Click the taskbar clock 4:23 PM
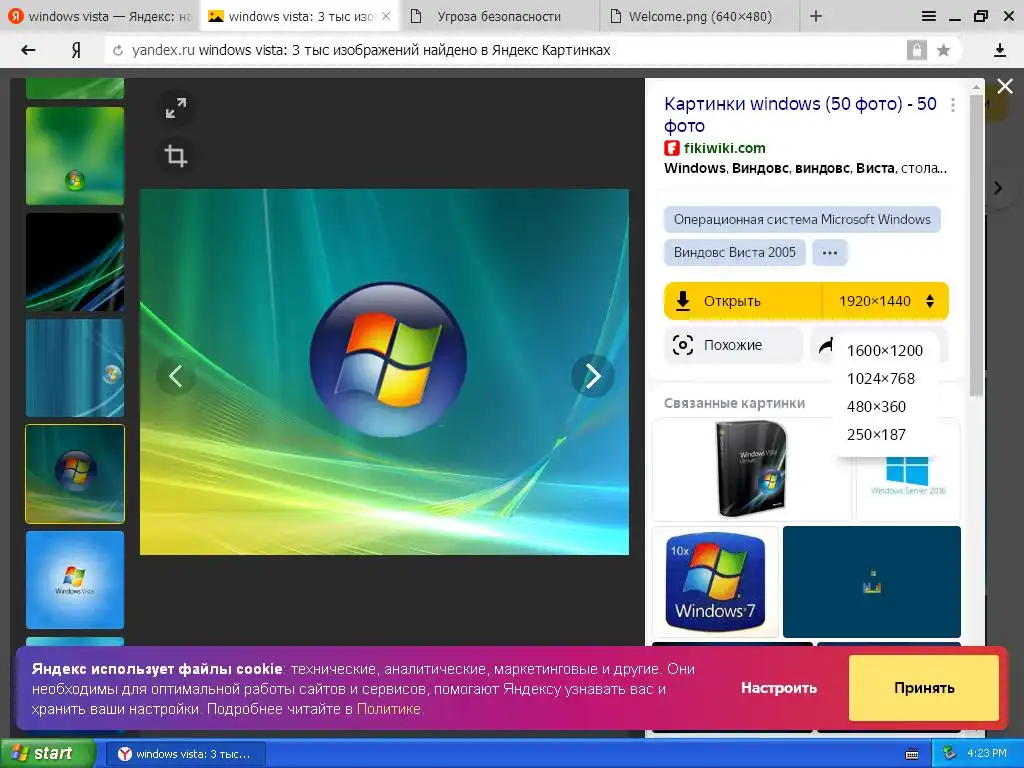The image size is (1024, 768). click(x=987, y=754)
